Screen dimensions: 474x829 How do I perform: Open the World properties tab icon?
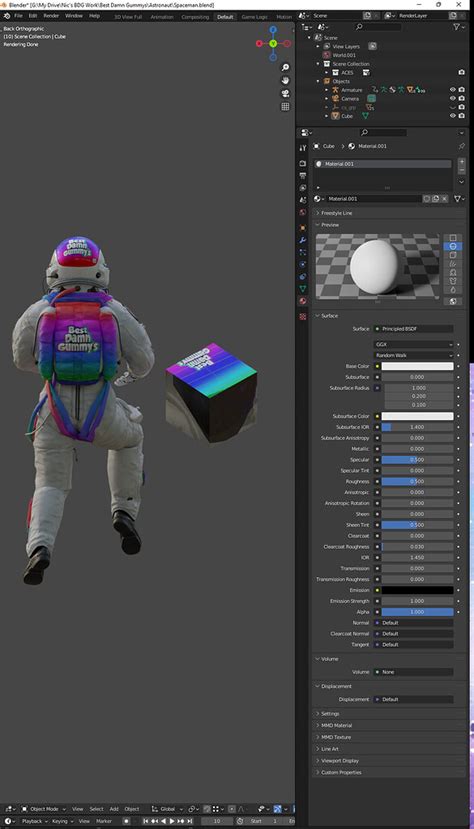pos(303,213)
